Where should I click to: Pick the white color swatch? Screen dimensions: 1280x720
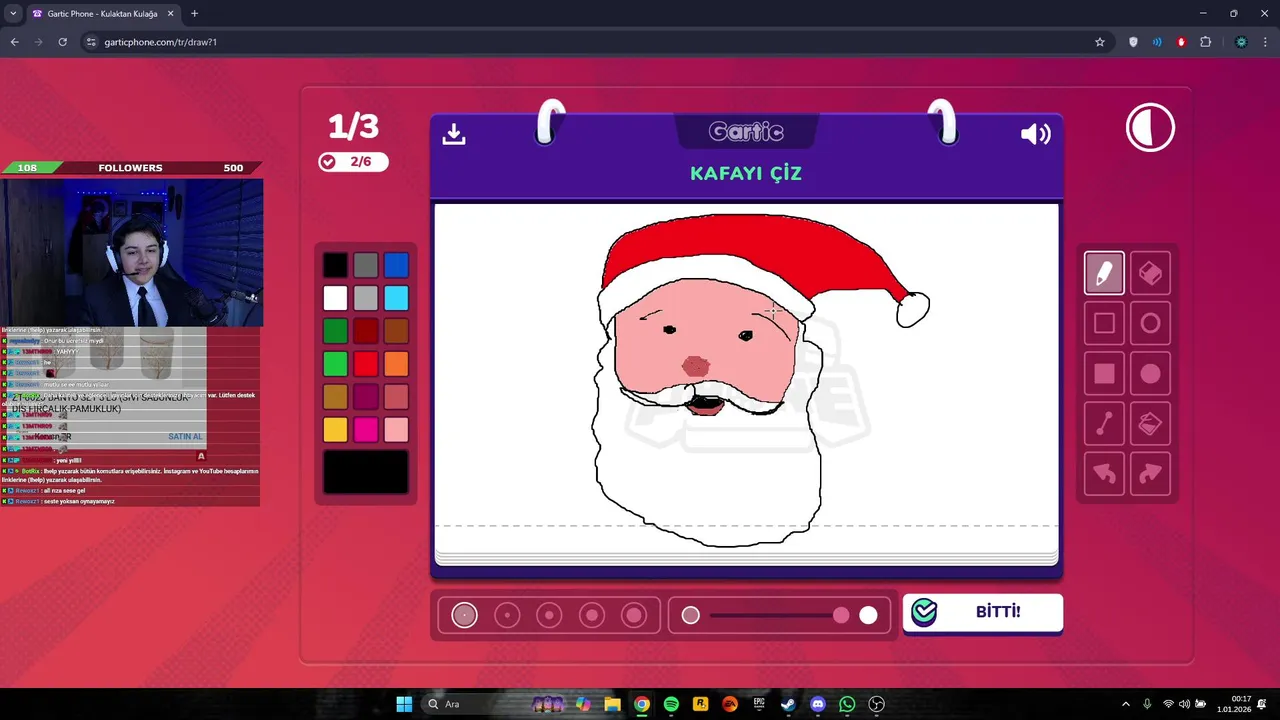(335, 298)
